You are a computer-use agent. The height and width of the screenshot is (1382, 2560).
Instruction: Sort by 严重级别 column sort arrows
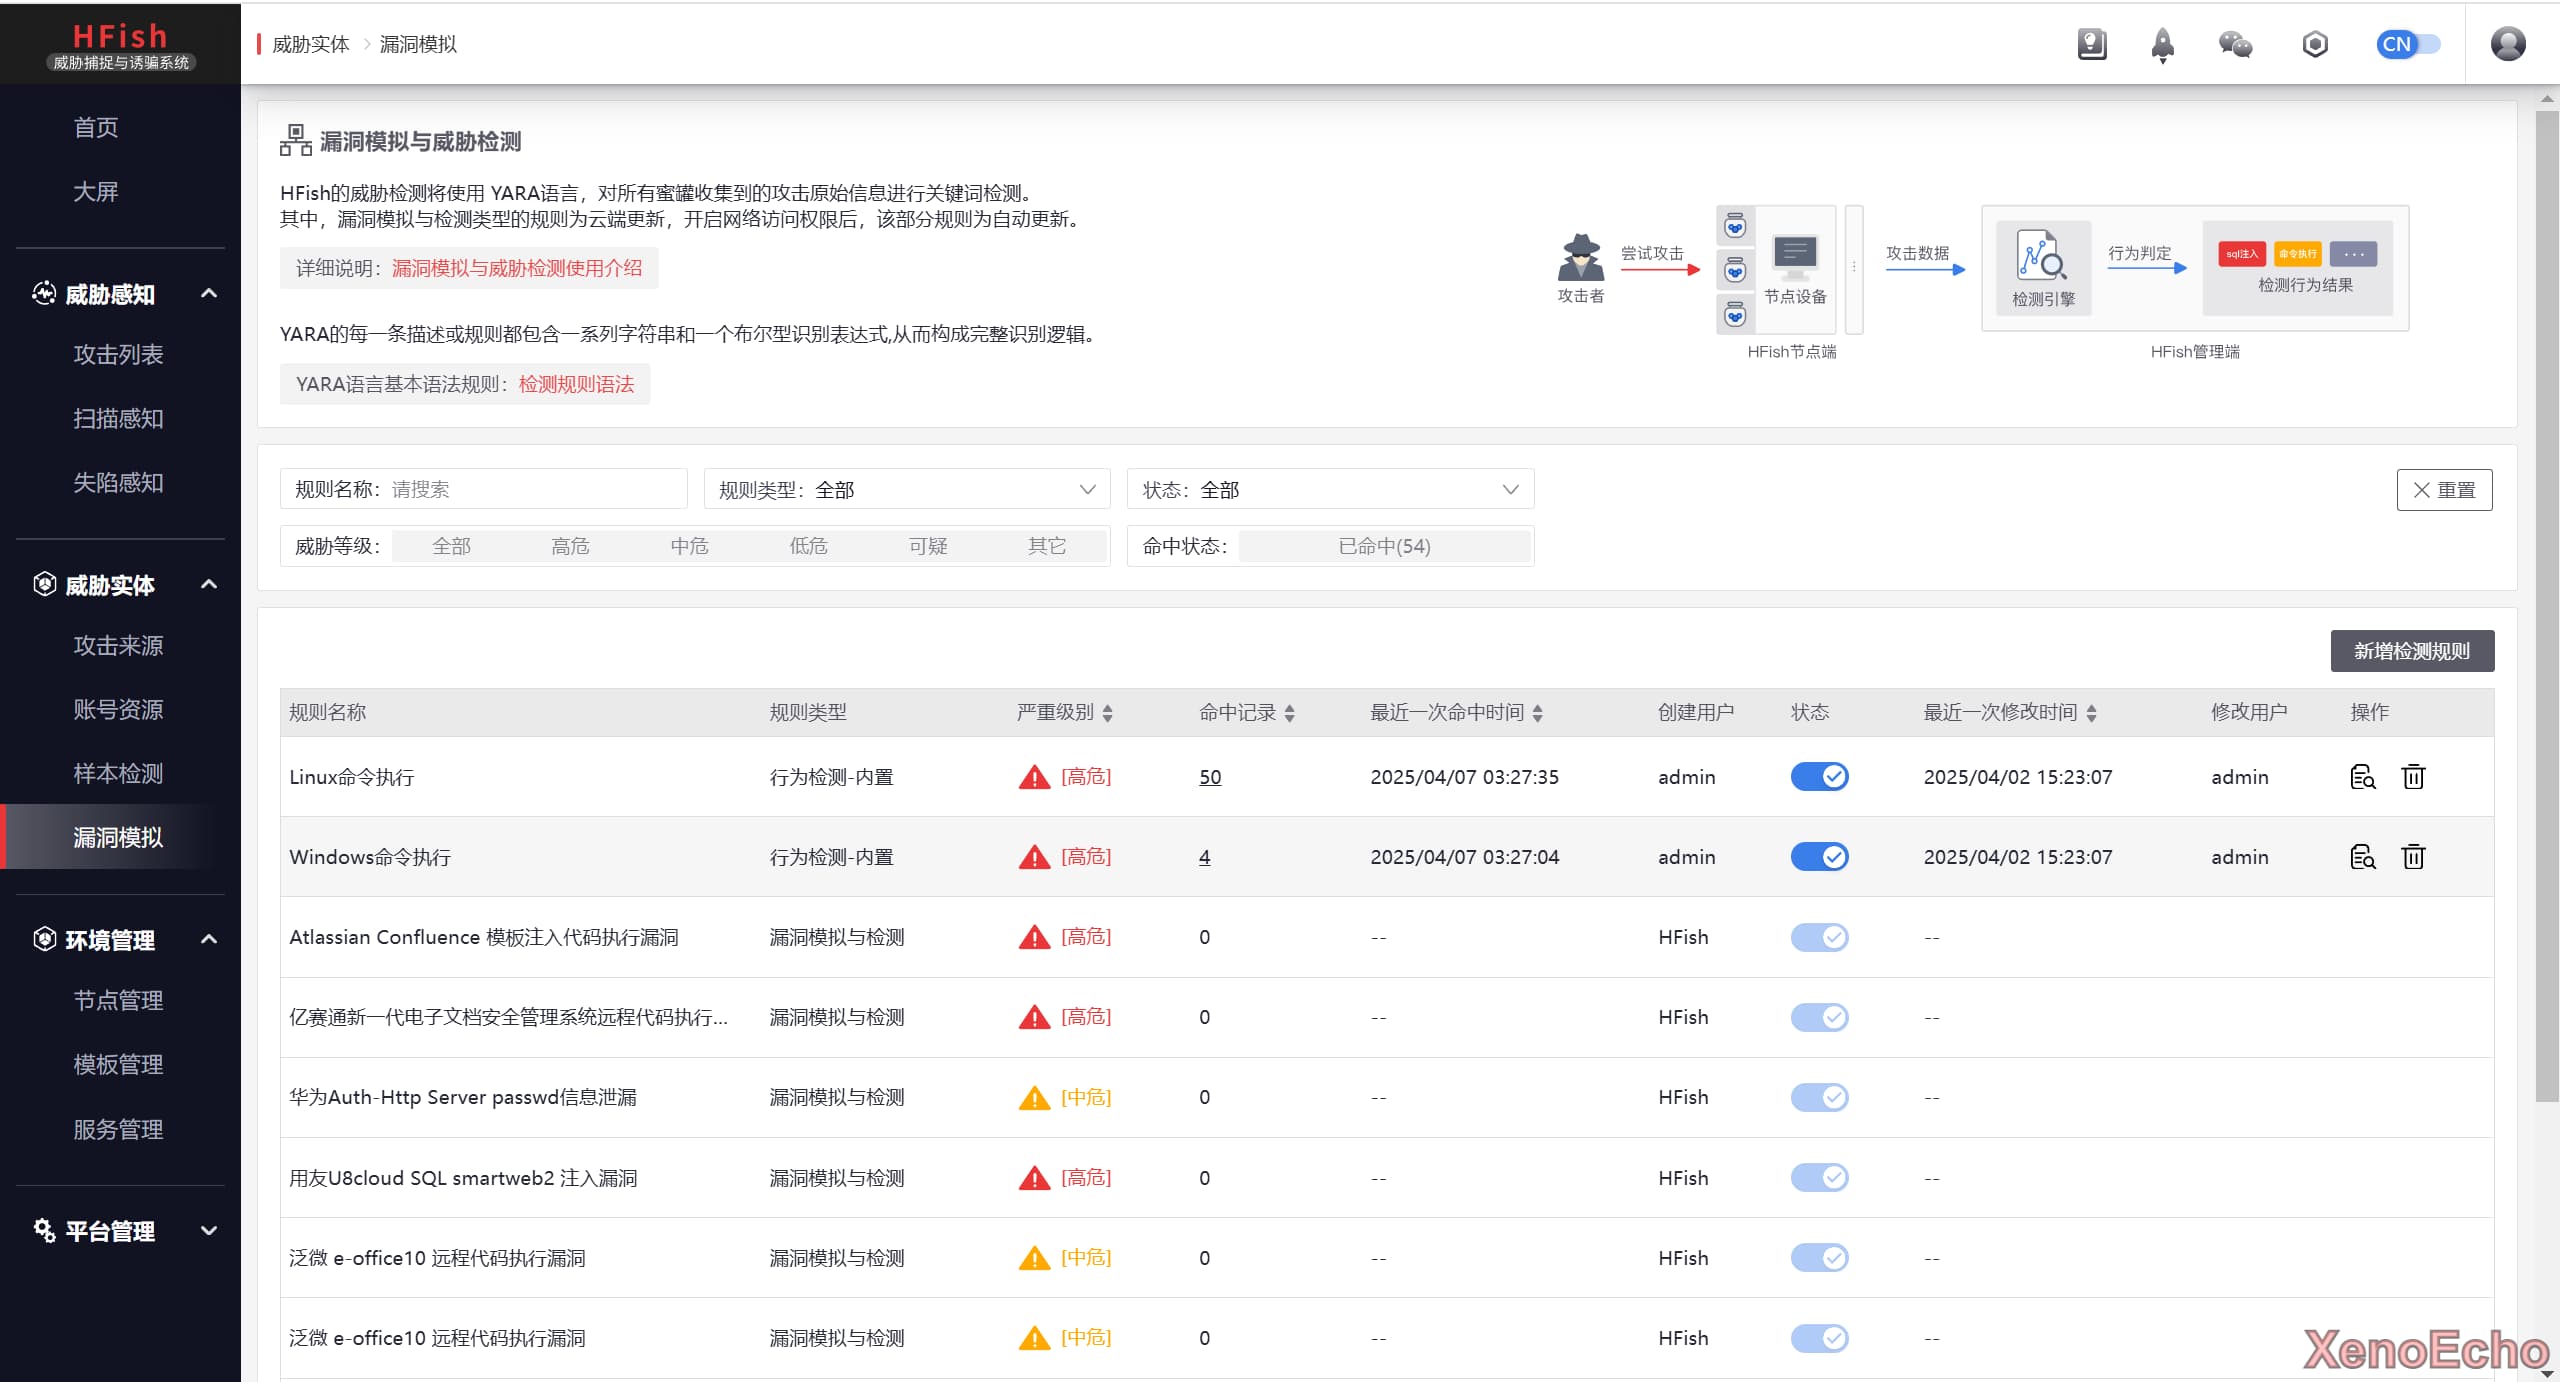click(x=1107, y=713)
